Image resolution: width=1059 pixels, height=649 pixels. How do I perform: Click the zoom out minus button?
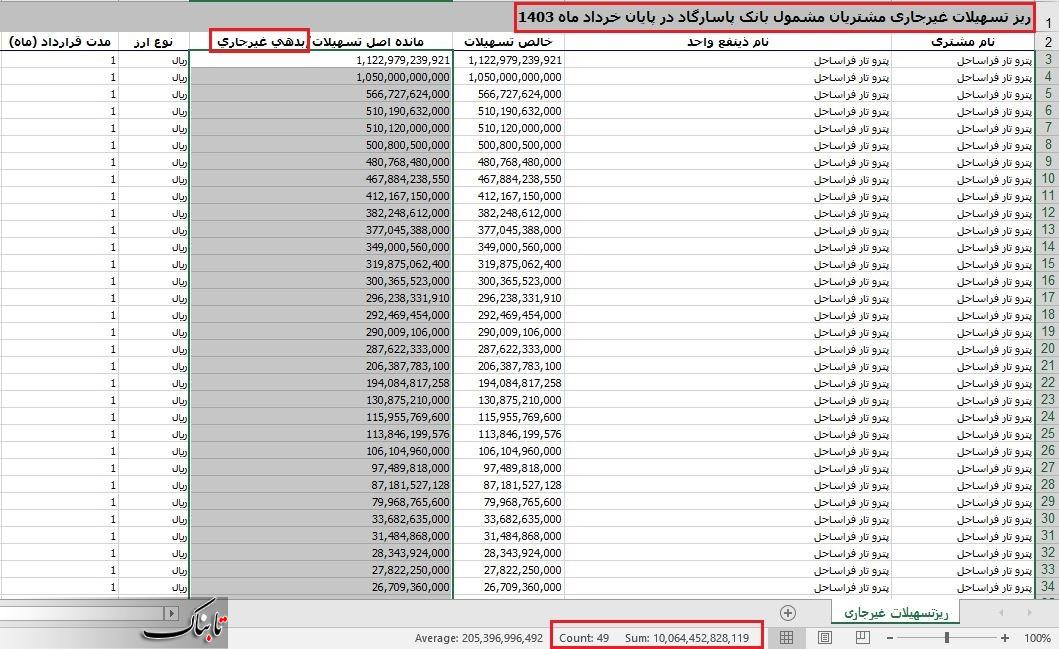click(x=890, y=638)
